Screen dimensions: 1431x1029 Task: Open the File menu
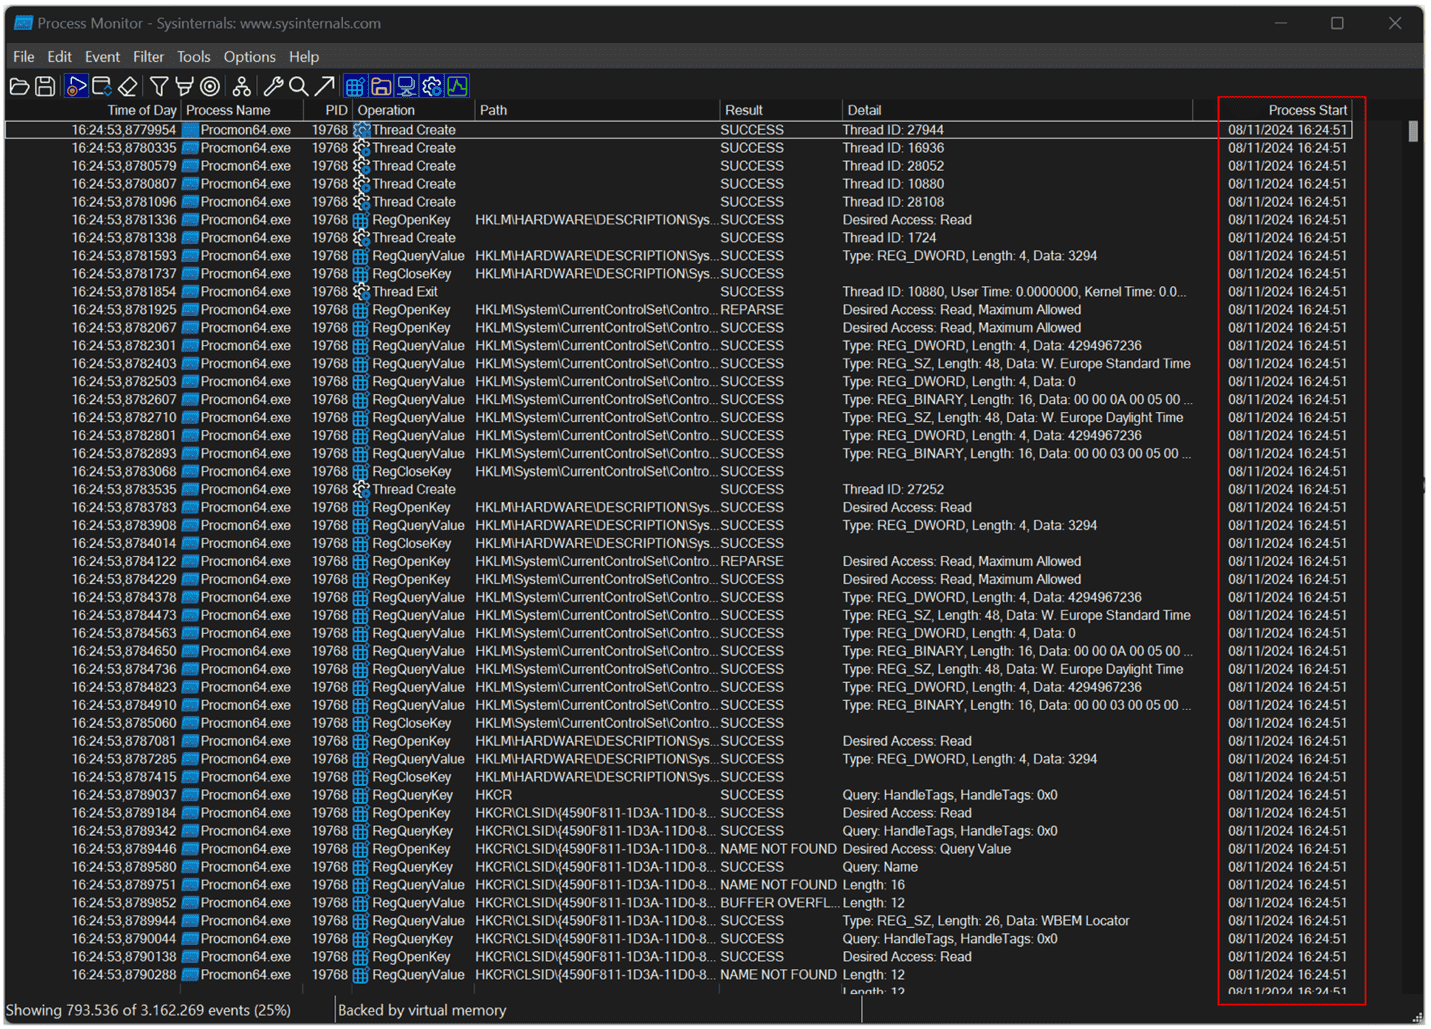(24, 57)
